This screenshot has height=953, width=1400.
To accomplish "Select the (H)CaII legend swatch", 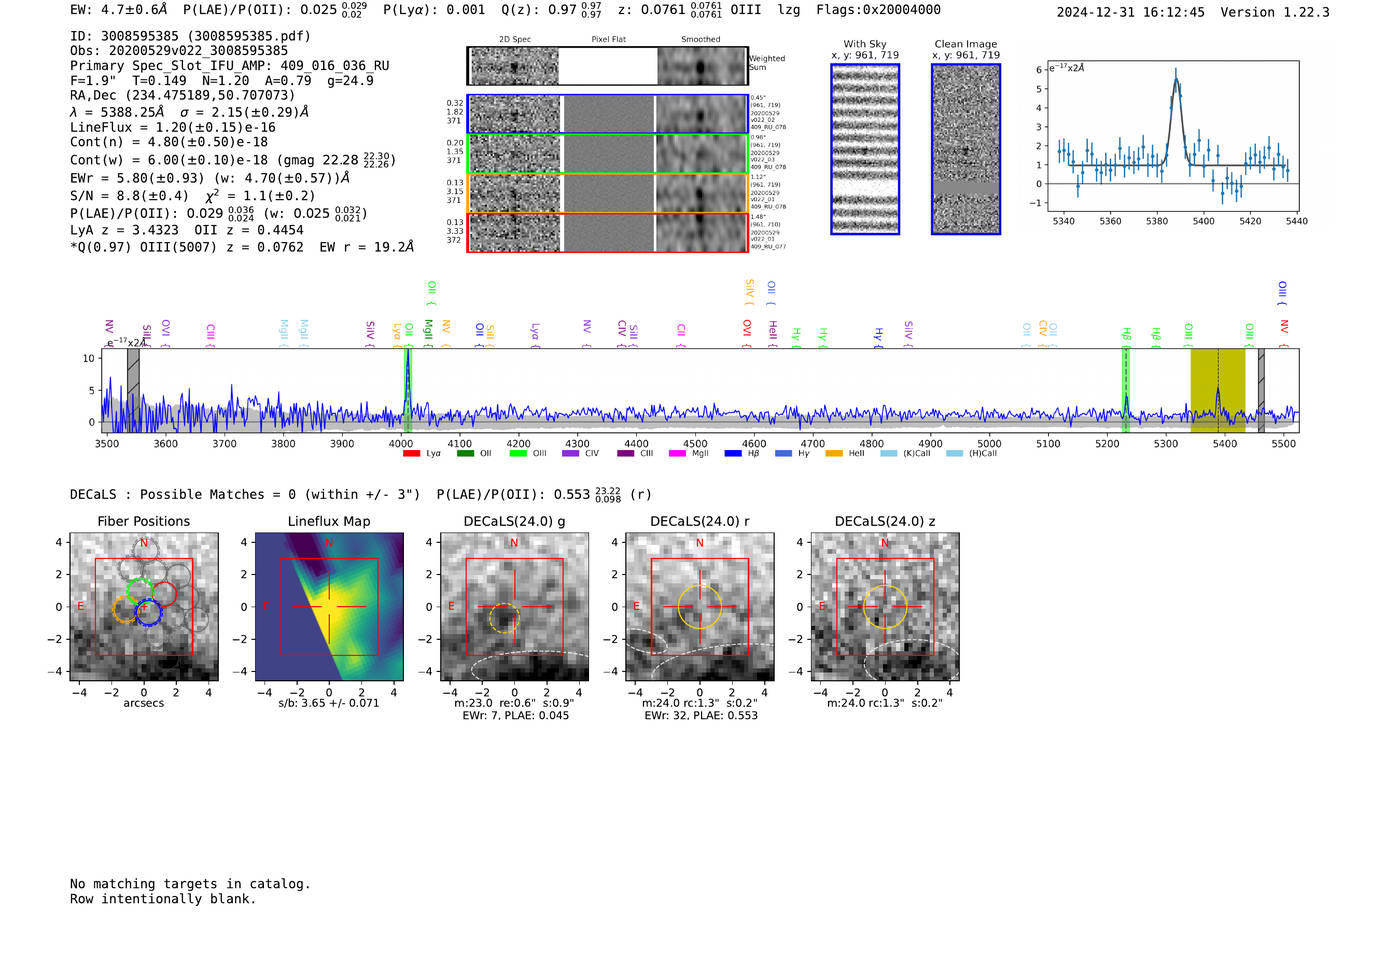I will 955,454.
